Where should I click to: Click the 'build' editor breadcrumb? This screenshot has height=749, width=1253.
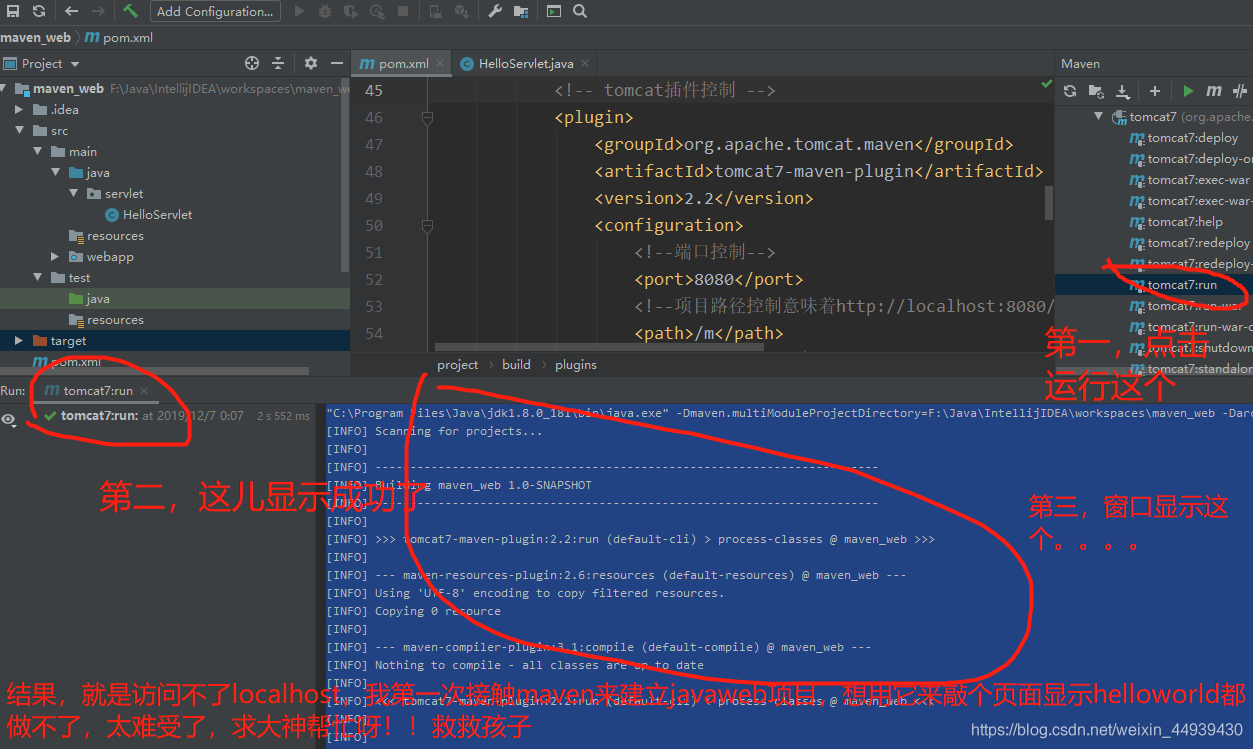(x=516, y=365)
